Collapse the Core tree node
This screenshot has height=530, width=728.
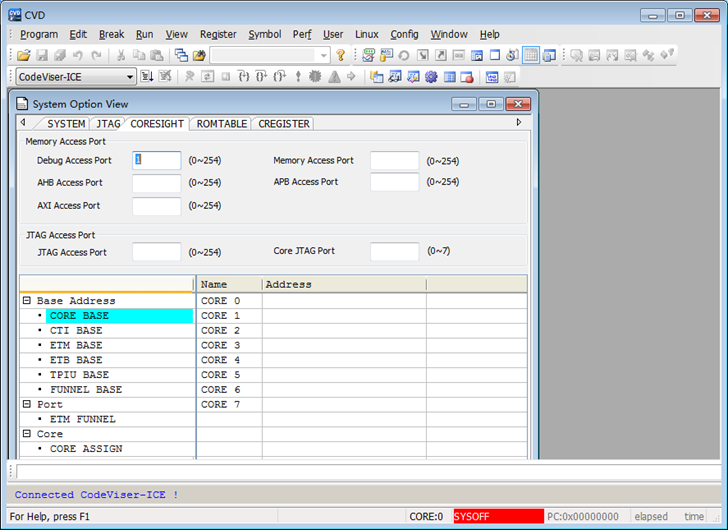point(27,433)
